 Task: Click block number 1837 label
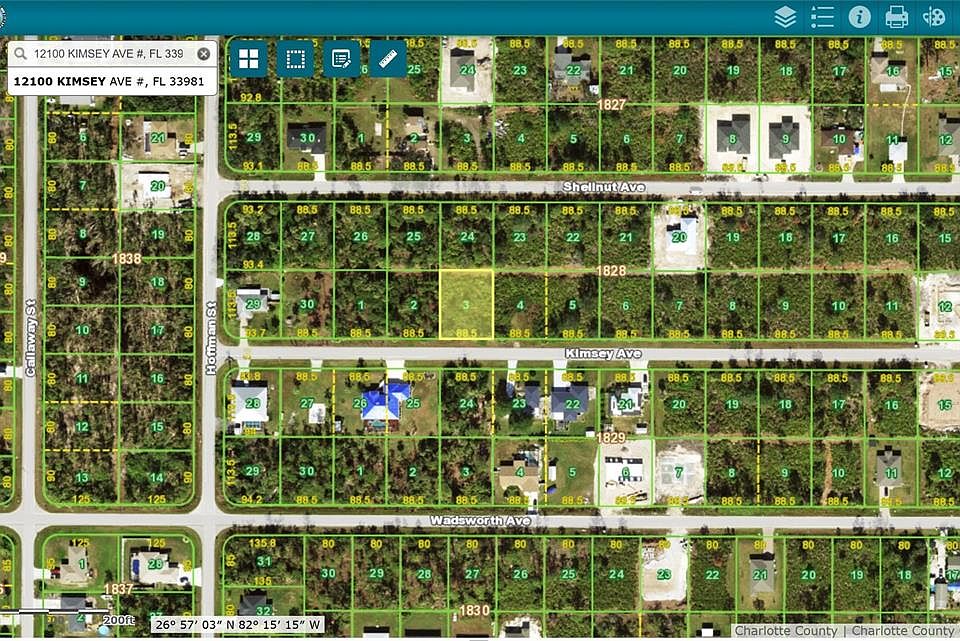tap(118, 589)
